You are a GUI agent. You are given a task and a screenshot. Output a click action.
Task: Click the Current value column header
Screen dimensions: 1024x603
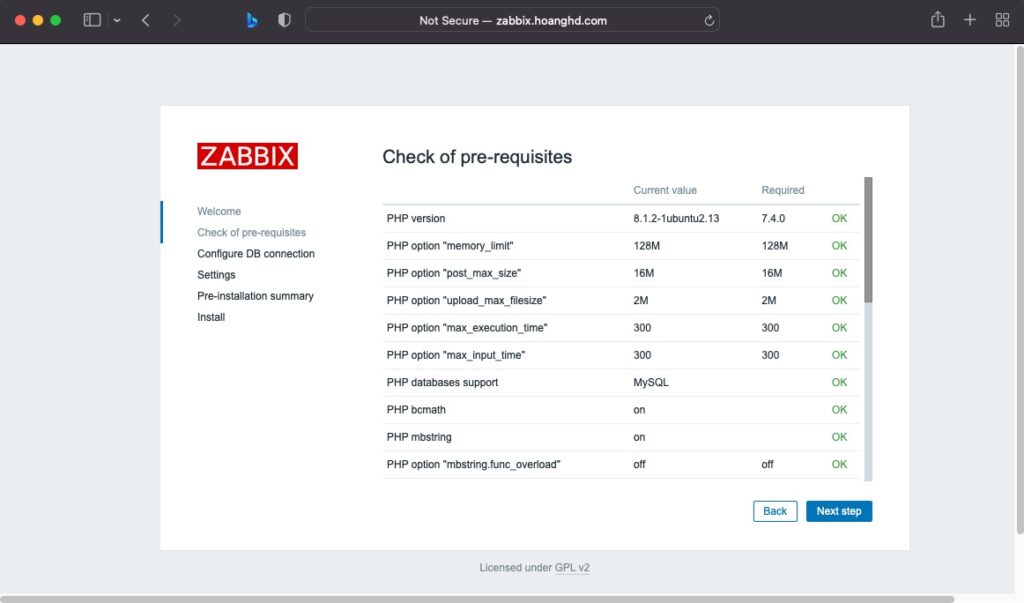point(665,190)
